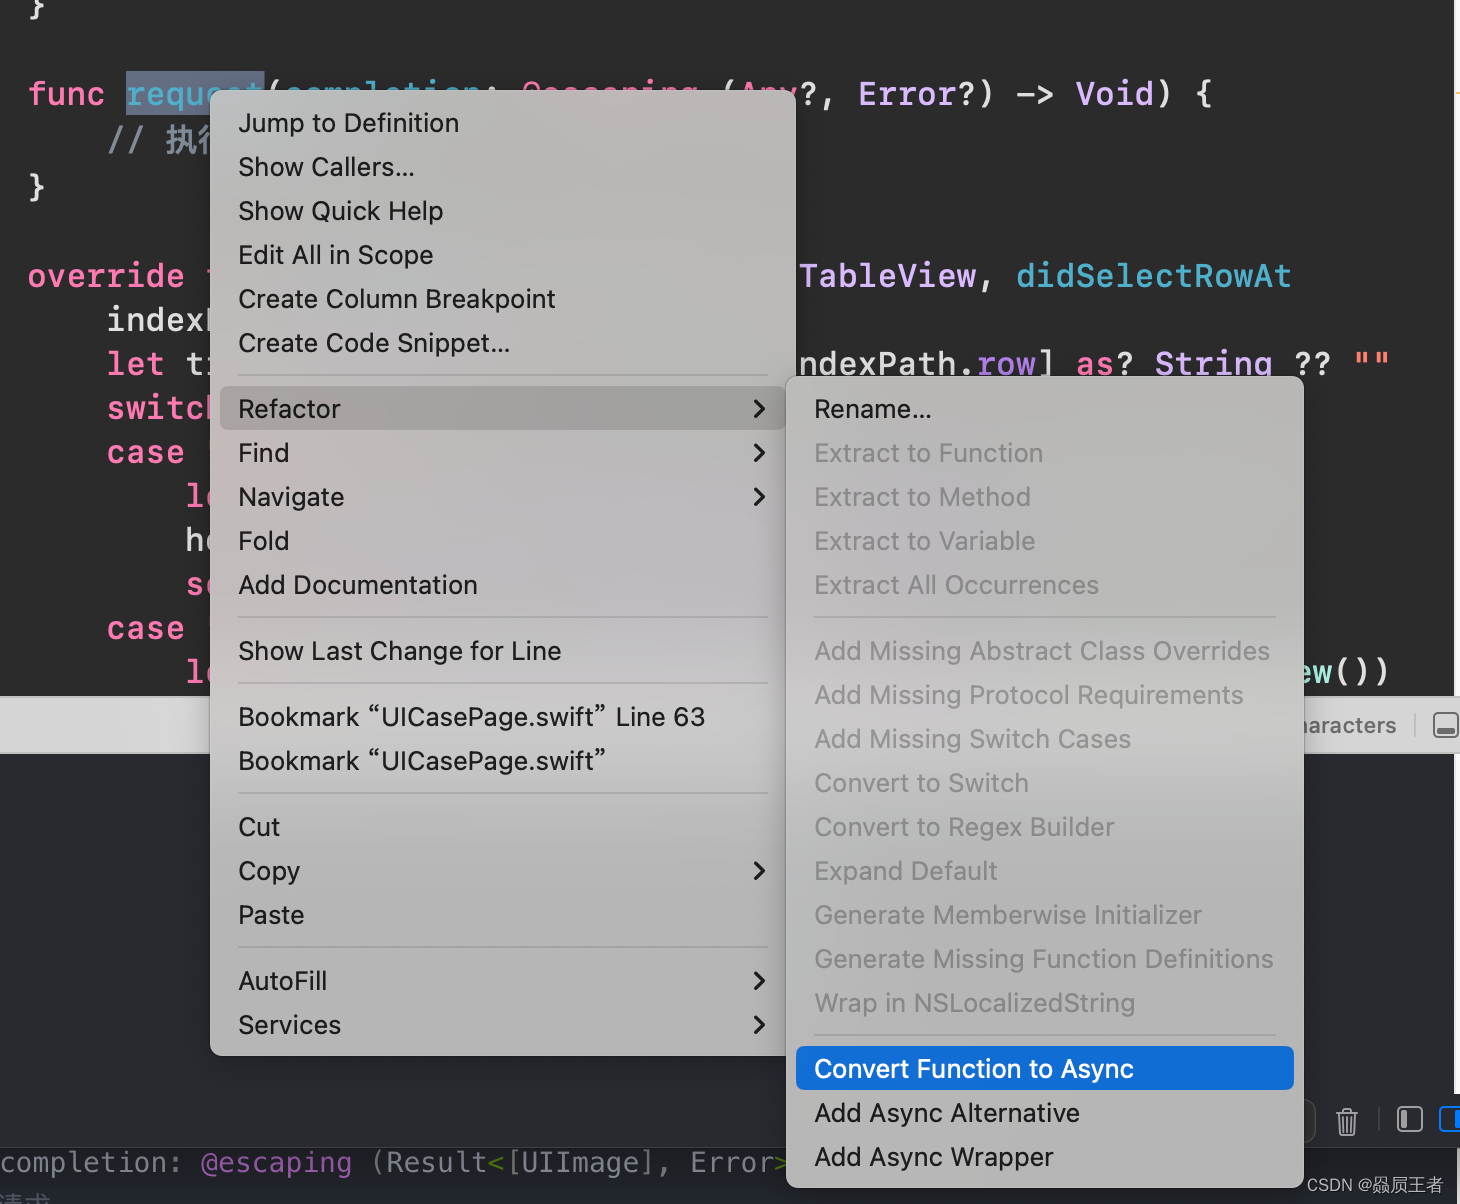The width and height of the screenshot is (1460, 1204).
Task: Toggle the variables view pane icon
Action: tap(1410, 1119)
